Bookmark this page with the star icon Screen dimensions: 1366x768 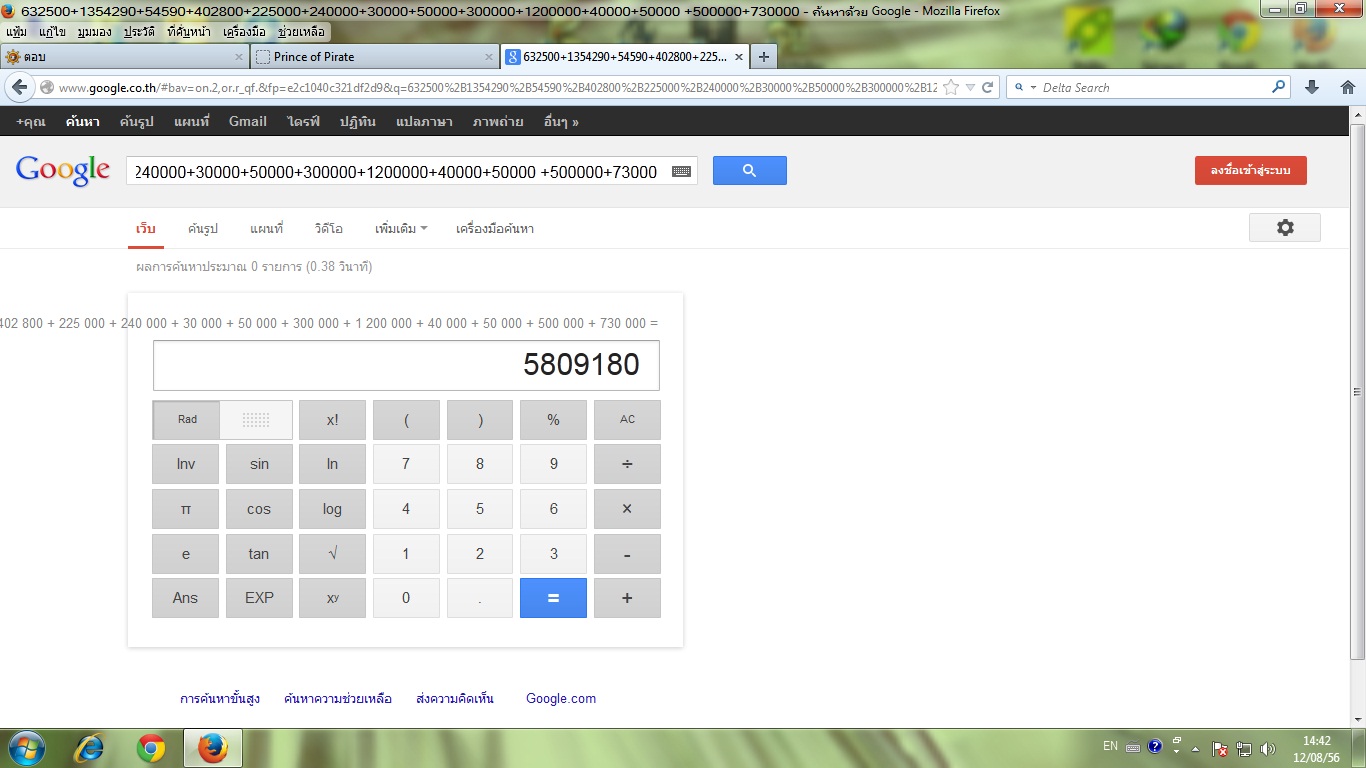pos(951,87)
